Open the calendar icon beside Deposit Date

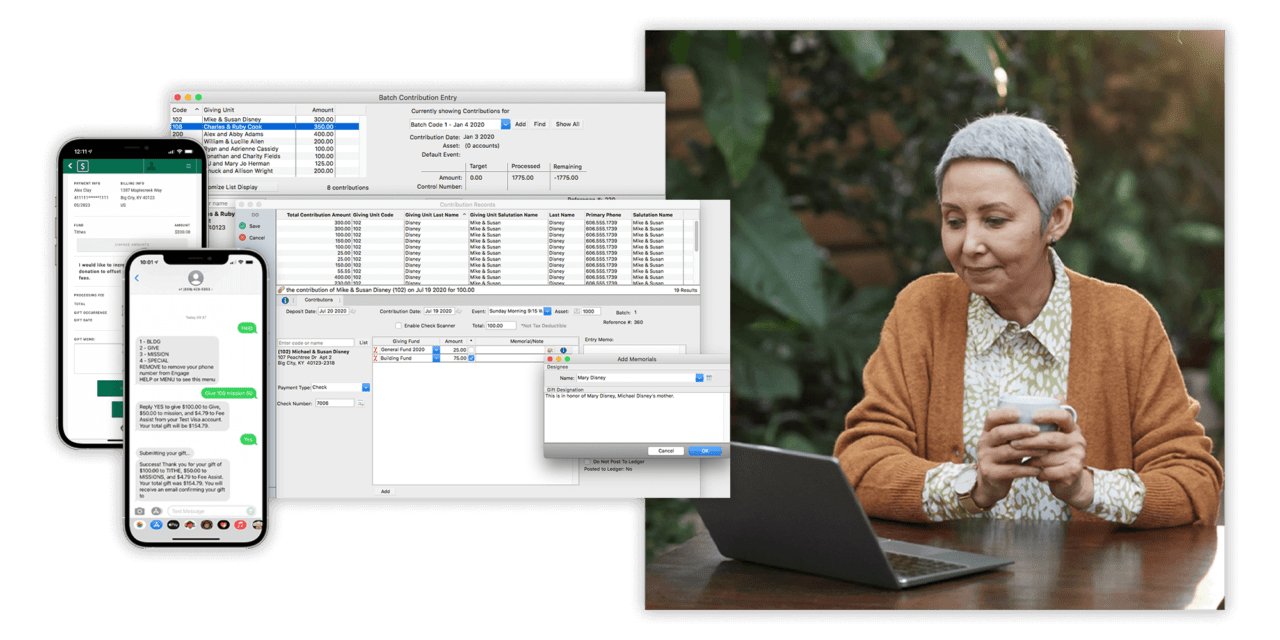[353, 311]
